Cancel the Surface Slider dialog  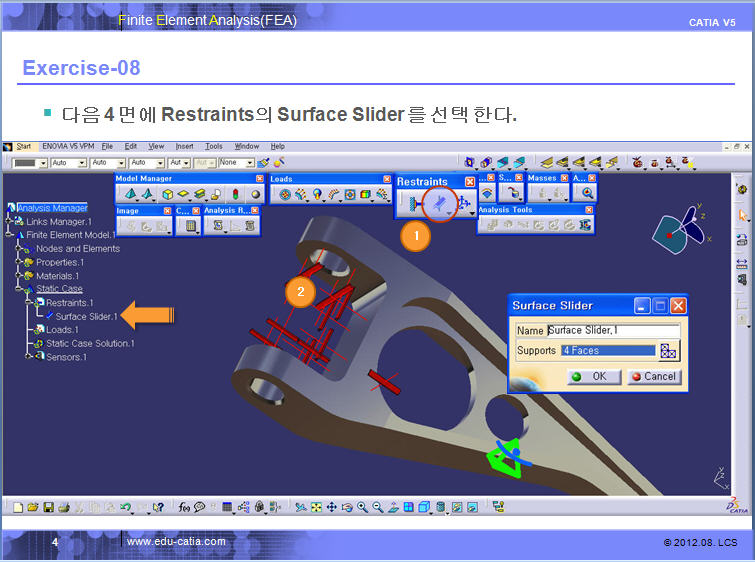point(653,376)
